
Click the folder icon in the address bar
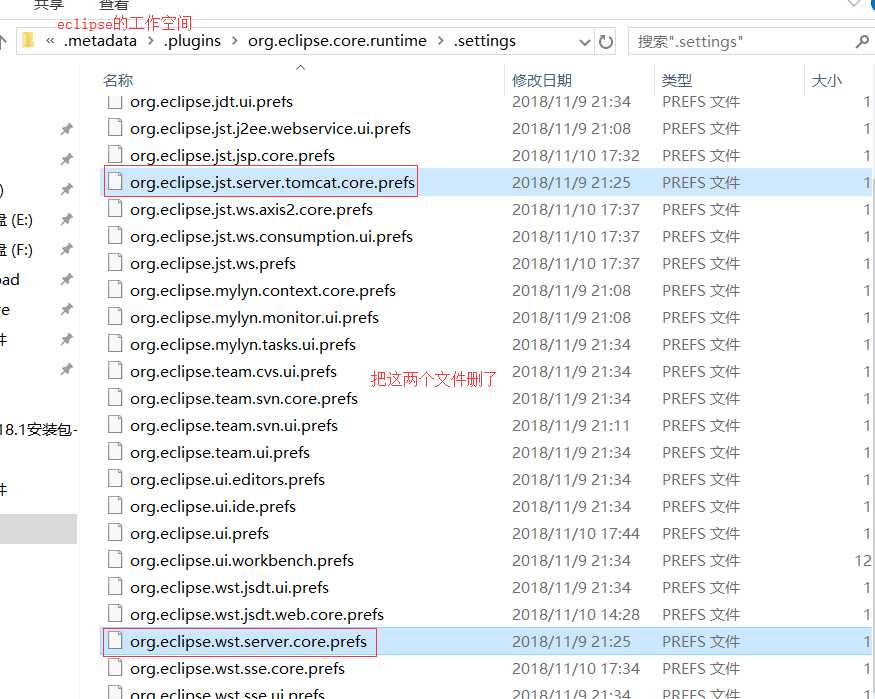click(28, 41)
